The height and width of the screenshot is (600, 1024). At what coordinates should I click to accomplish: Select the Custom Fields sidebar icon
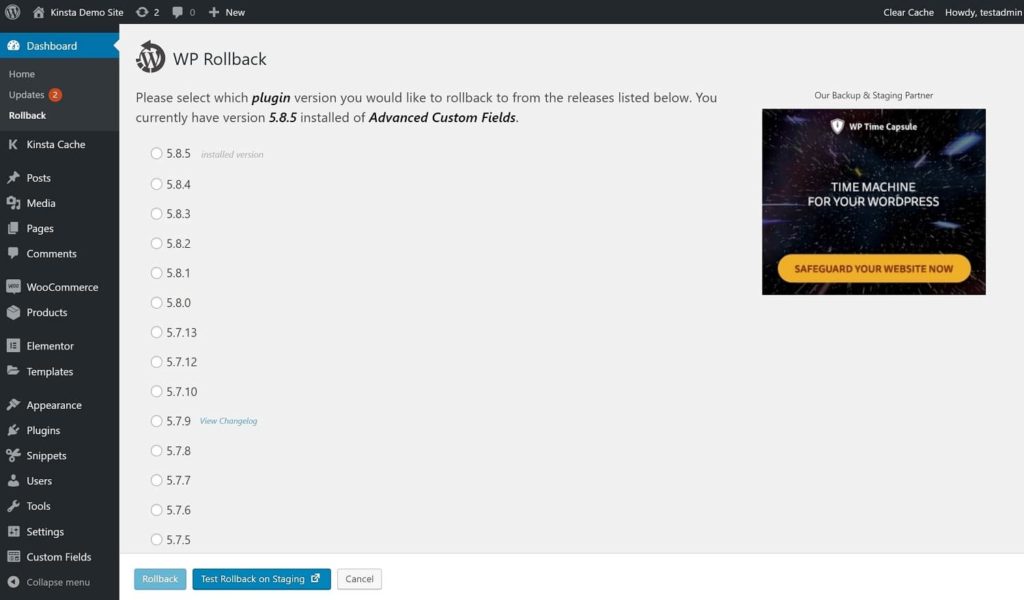pos(13,557)
